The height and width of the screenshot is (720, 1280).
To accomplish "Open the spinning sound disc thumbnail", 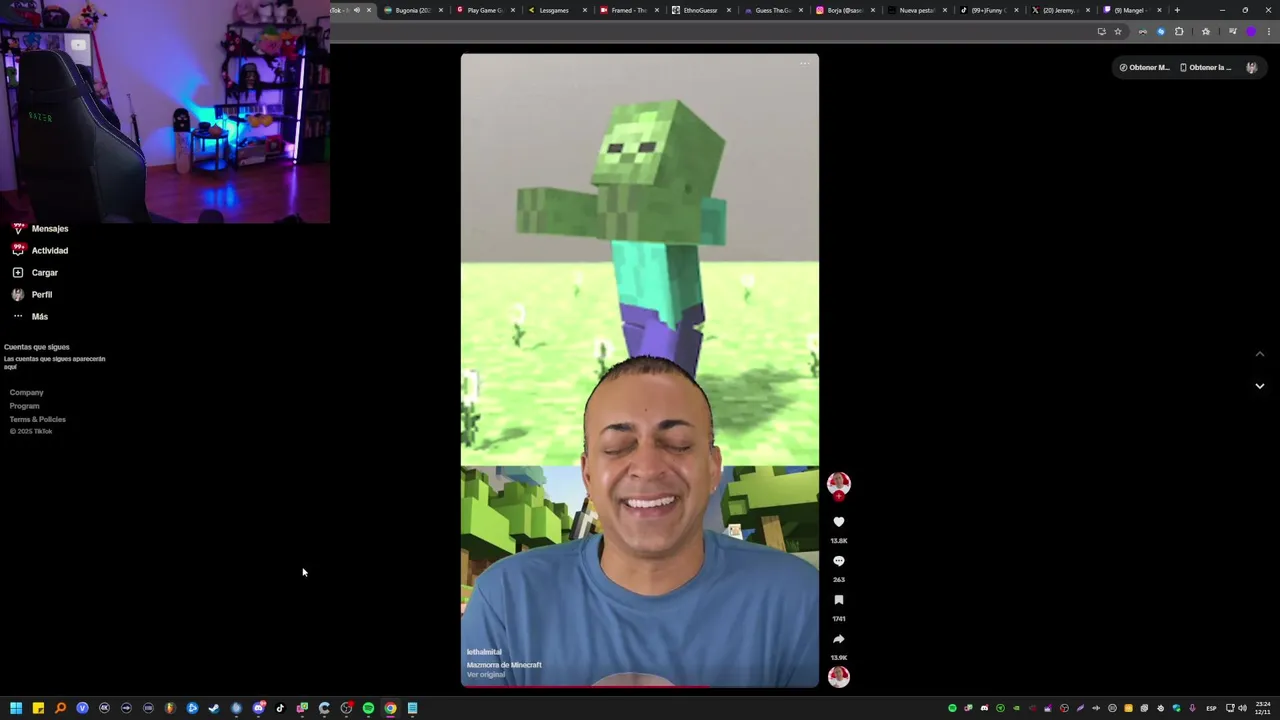I will [839, 677].
